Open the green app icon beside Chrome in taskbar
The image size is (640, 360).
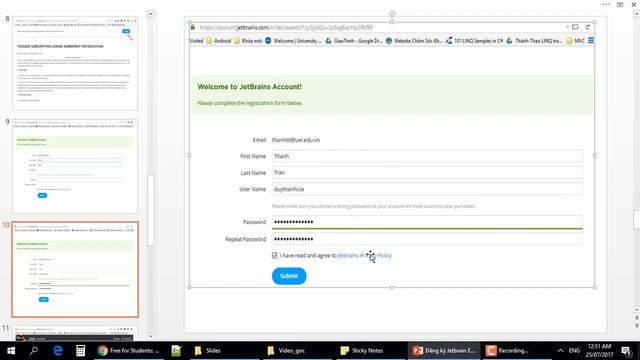176,351
